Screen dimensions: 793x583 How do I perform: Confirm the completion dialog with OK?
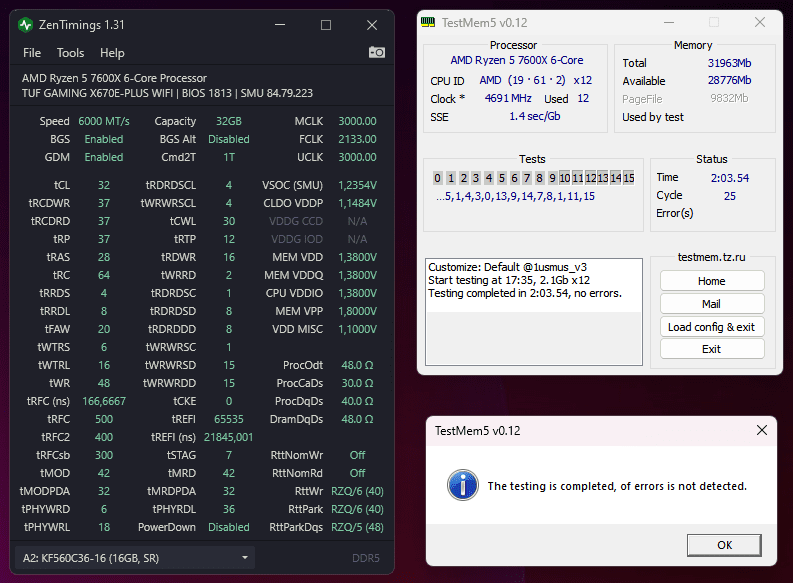(x=724, y=545)
